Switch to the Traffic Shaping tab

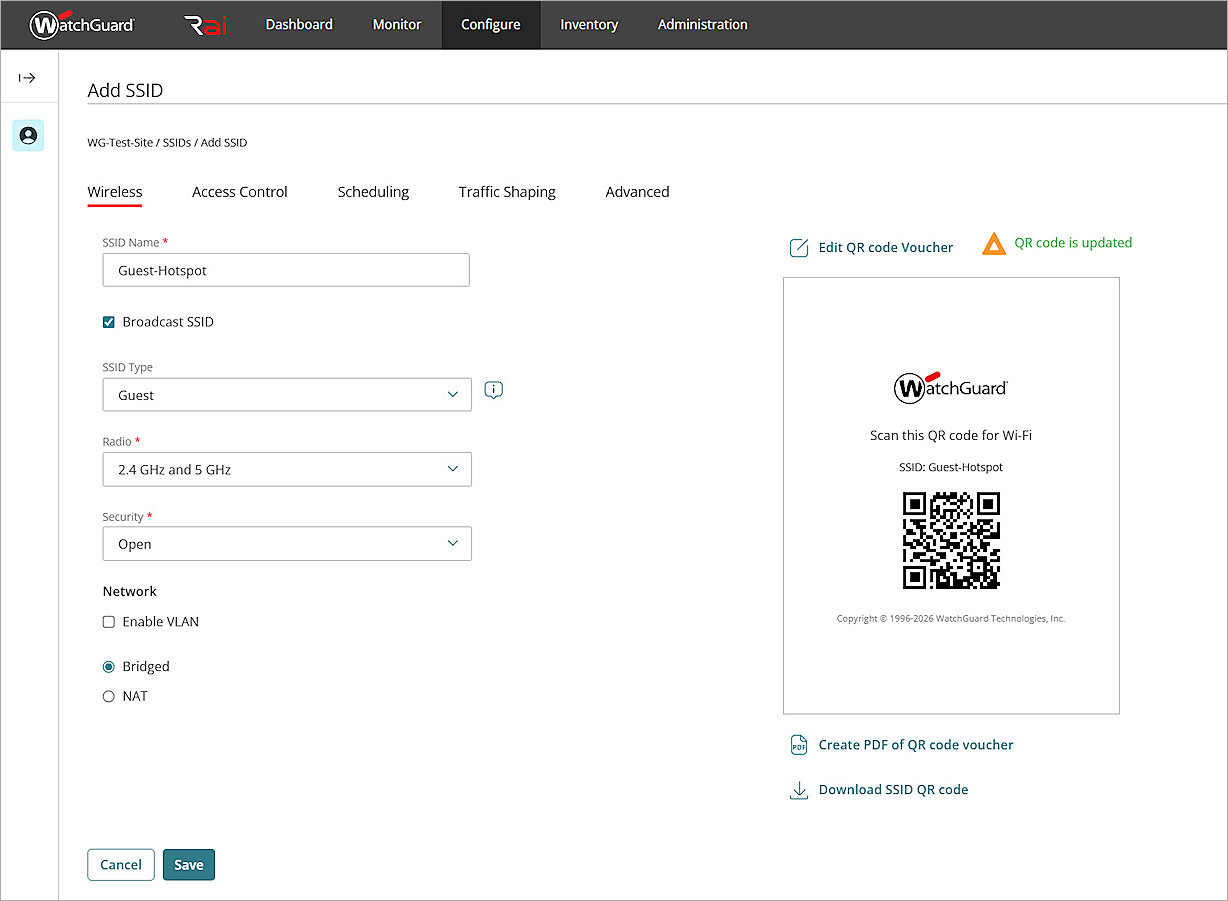[507, 192]
